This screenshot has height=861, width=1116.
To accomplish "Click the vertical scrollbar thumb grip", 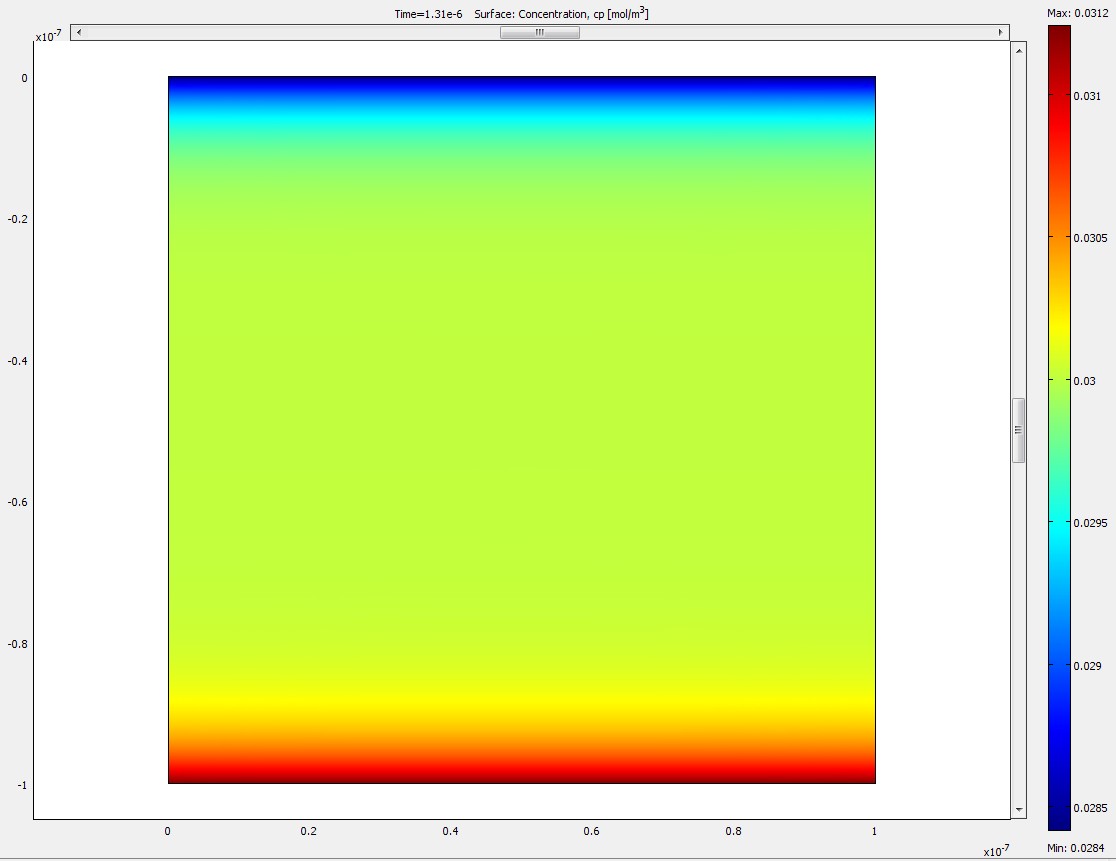I will [x=1019, y=430].
